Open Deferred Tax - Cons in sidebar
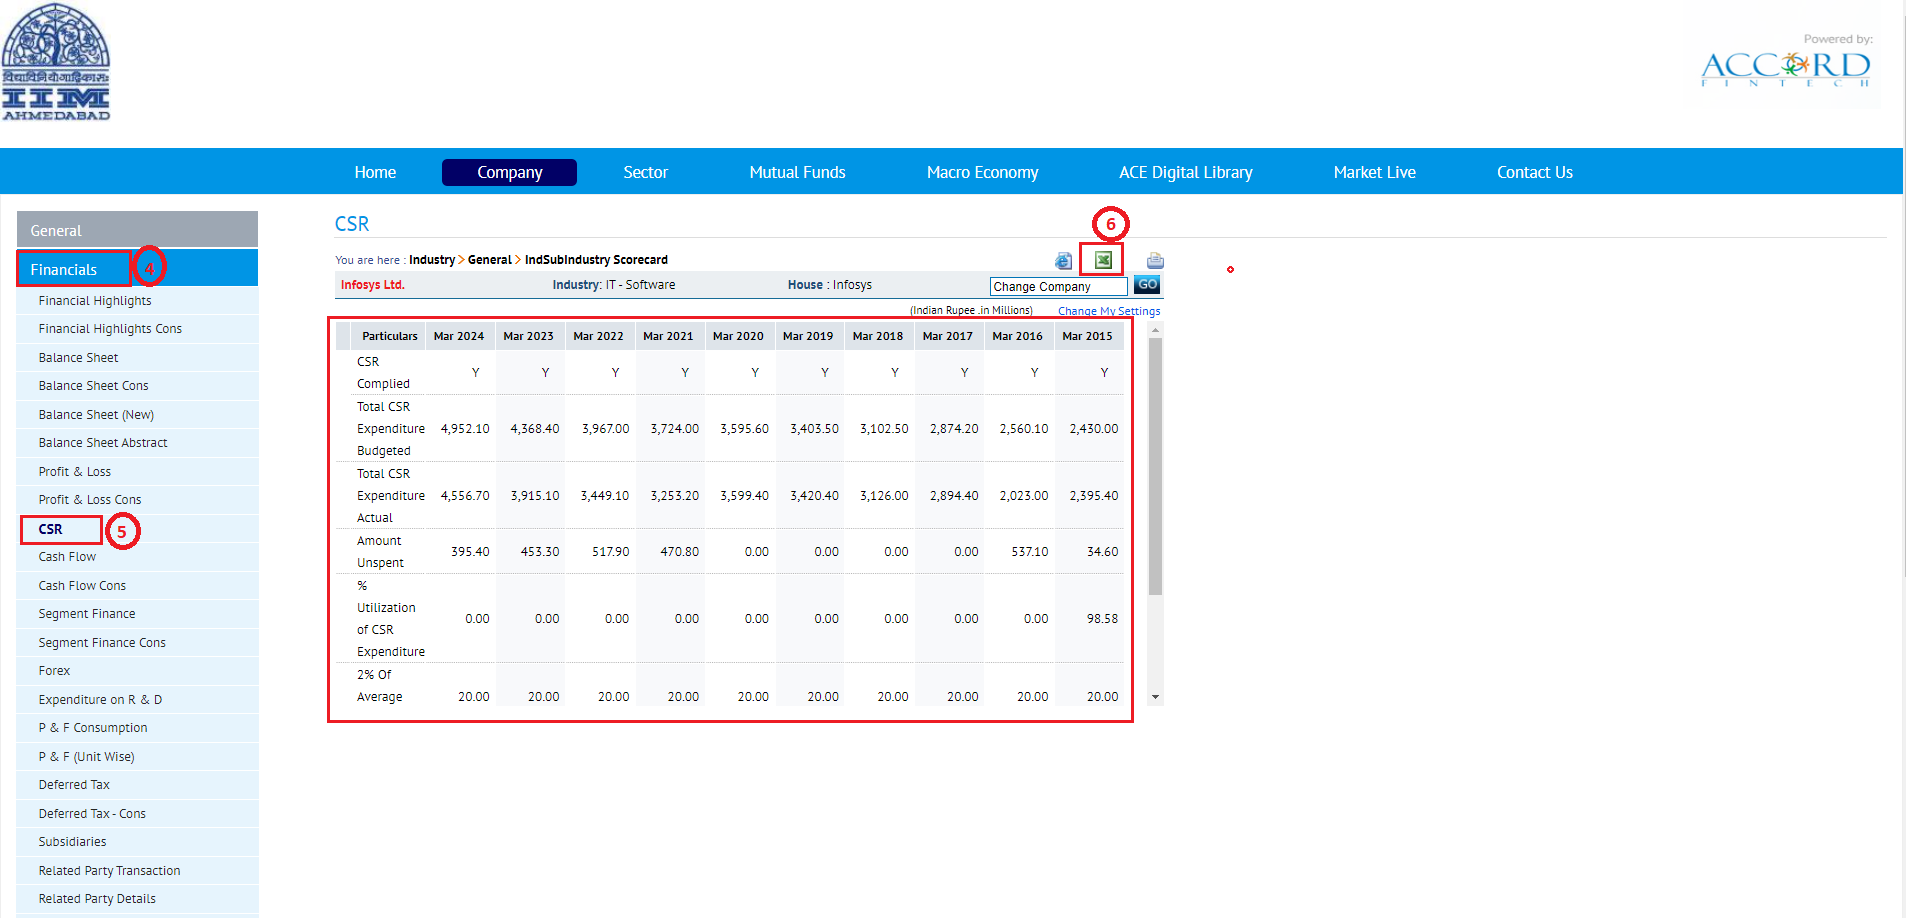 [92, 814]
